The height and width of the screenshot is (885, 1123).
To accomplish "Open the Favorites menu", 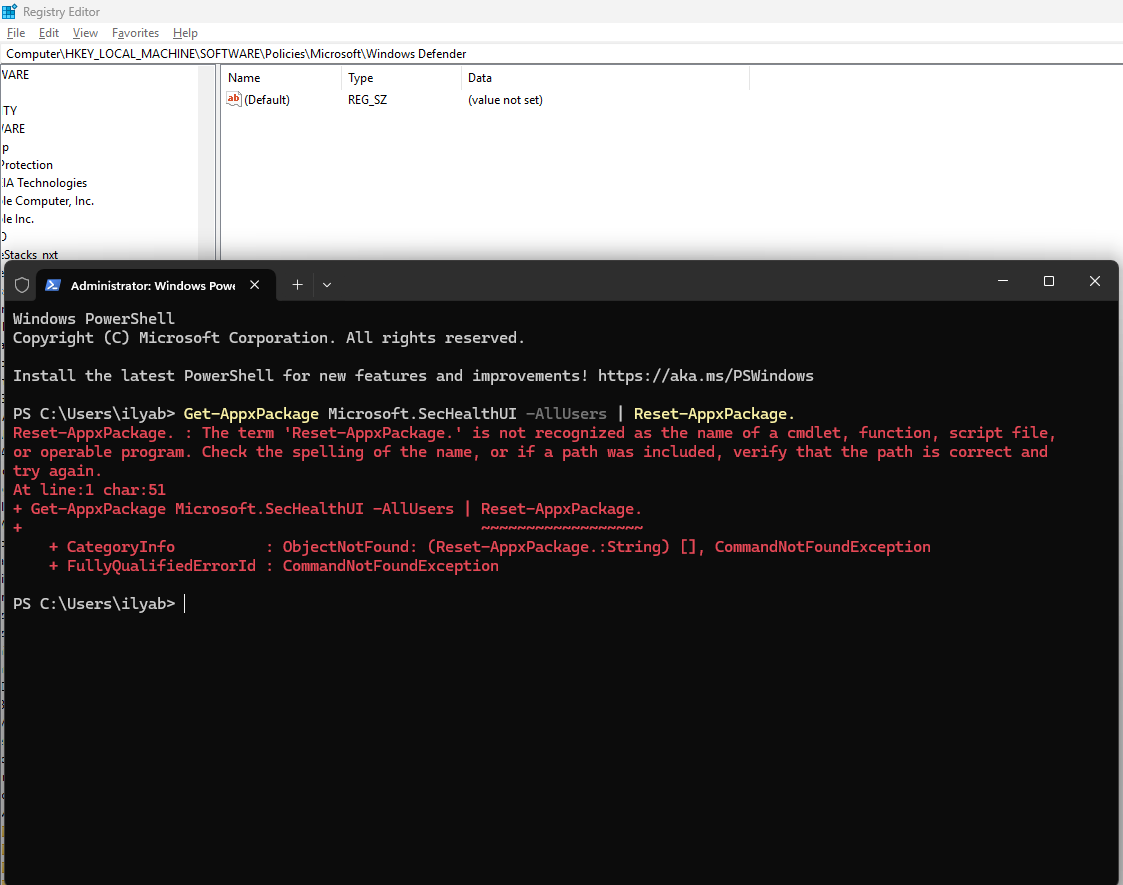I will pos(134,33).
